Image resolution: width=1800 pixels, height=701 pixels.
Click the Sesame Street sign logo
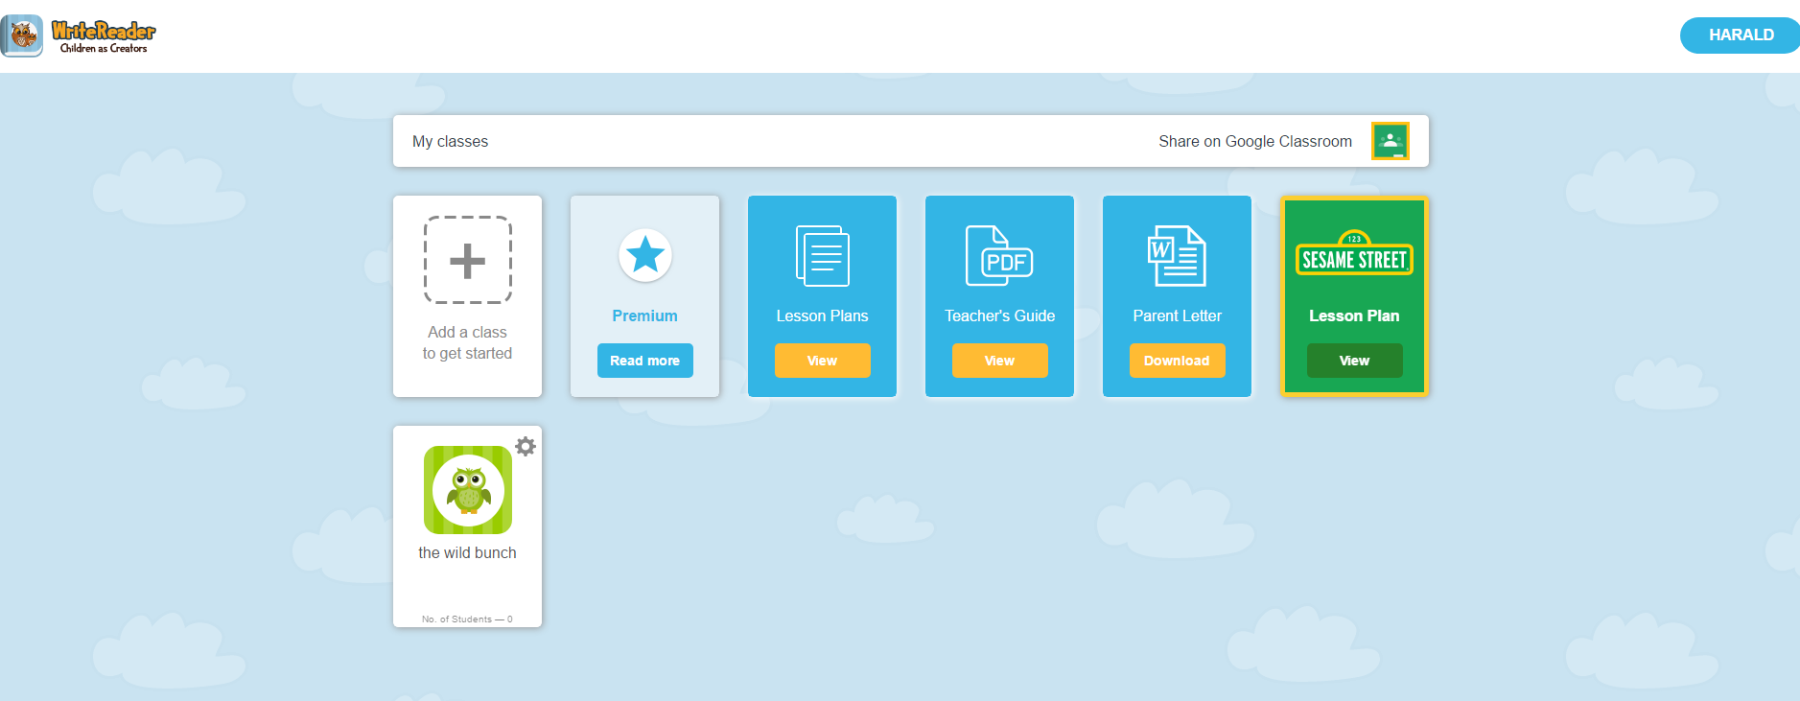point(1354,255)
